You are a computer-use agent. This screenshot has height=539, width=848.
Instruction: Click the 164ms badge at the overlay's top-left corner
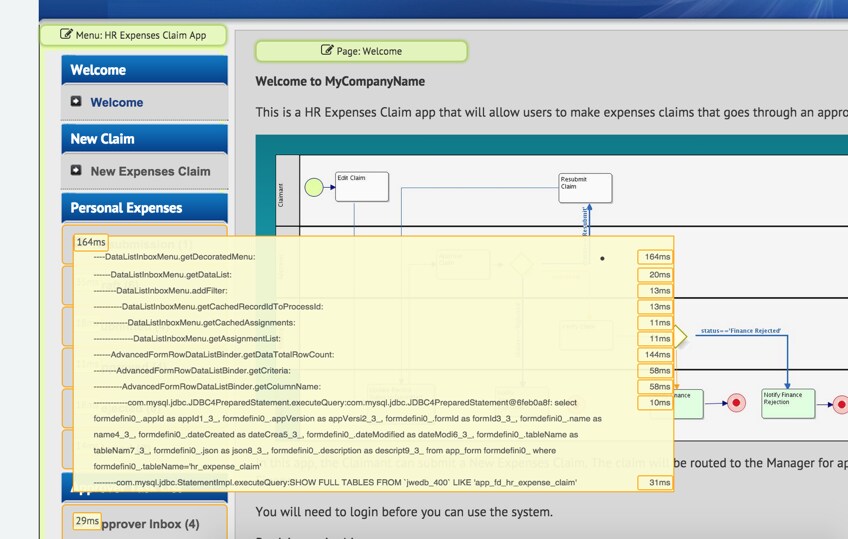click(x=91, y=242)
